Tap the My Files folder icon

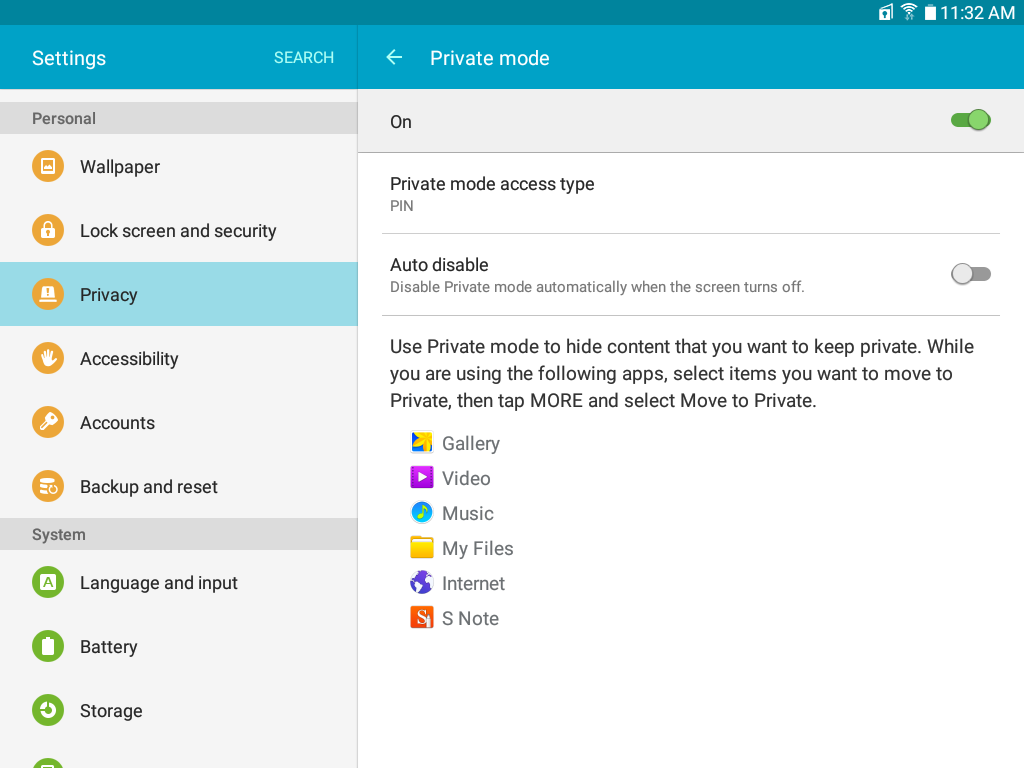tap(421, 547)
